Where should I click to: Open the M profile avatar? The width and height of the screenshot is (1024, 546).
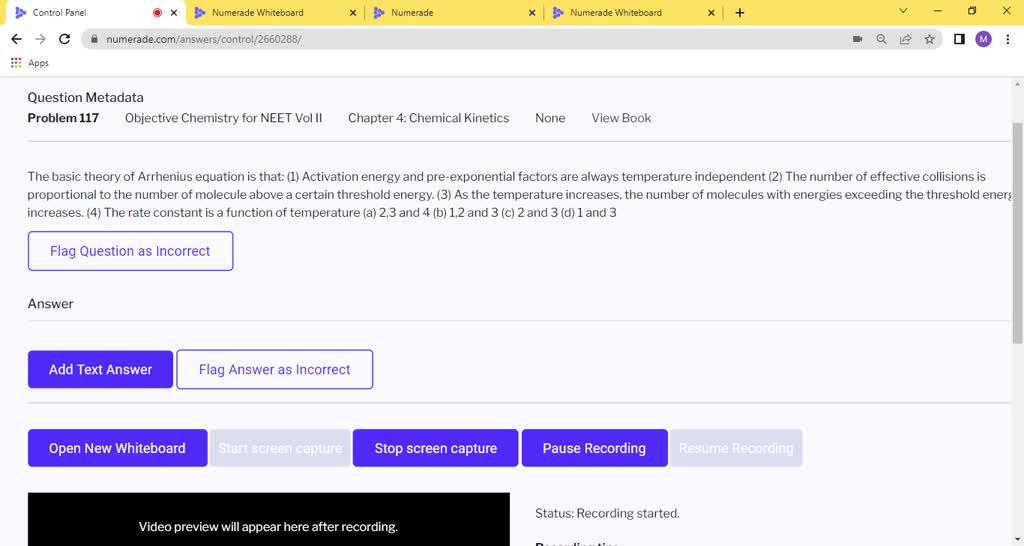(x=983, y=39)
